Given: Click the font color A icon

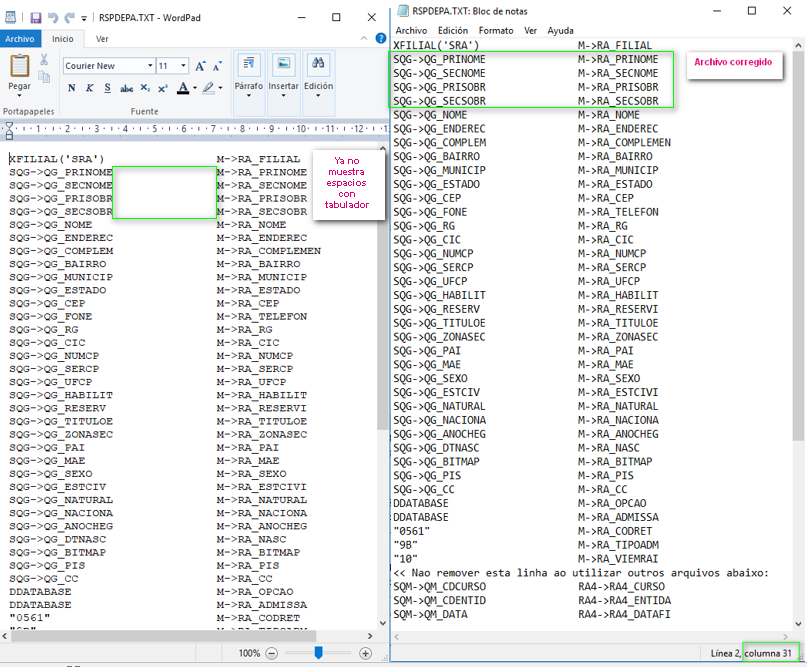Looking at the screenshot, I should (x=183, y=88).
